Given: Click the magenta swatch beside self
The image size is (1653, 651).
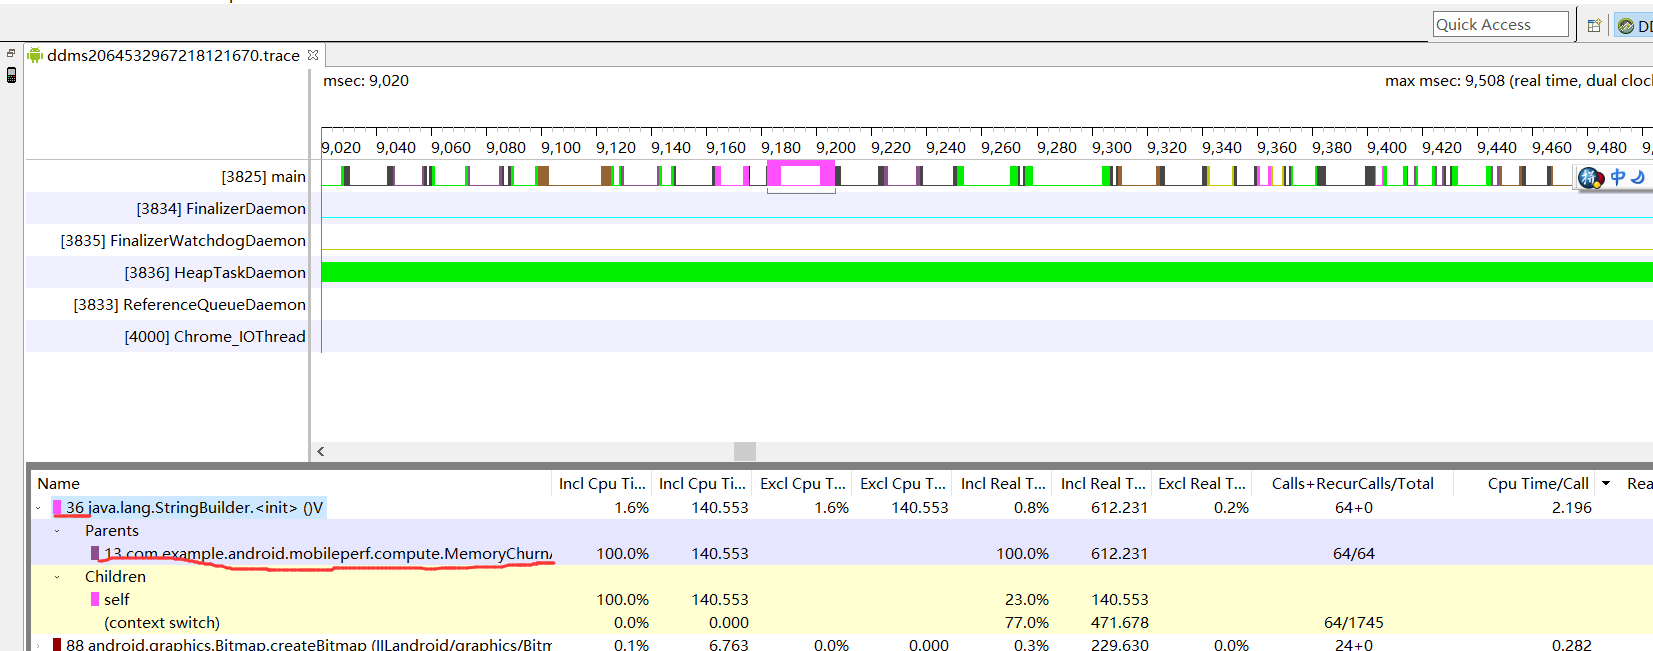Looking at the screenshot, I should coord(95,600).
